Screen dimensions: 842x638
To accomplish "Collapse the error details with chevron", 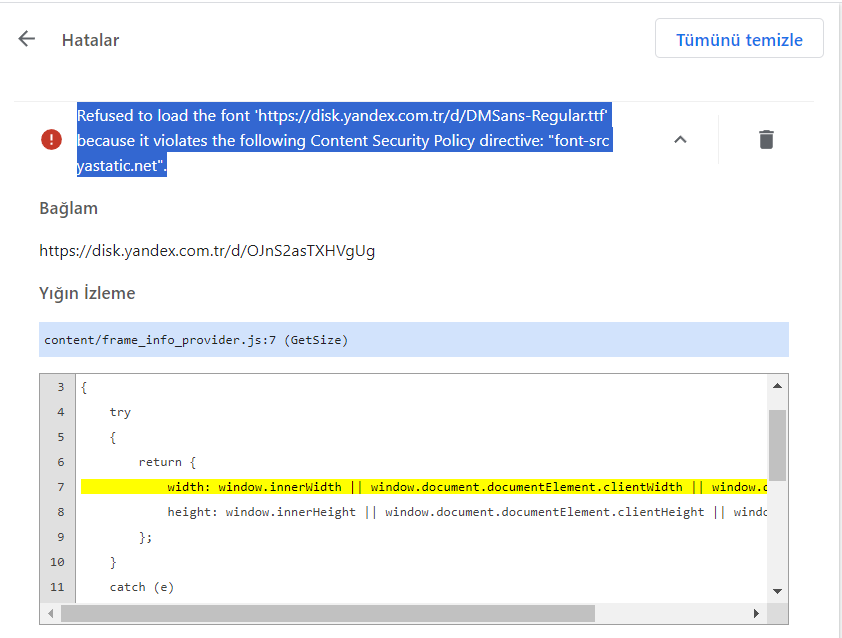I will click(x=680, y=140).
